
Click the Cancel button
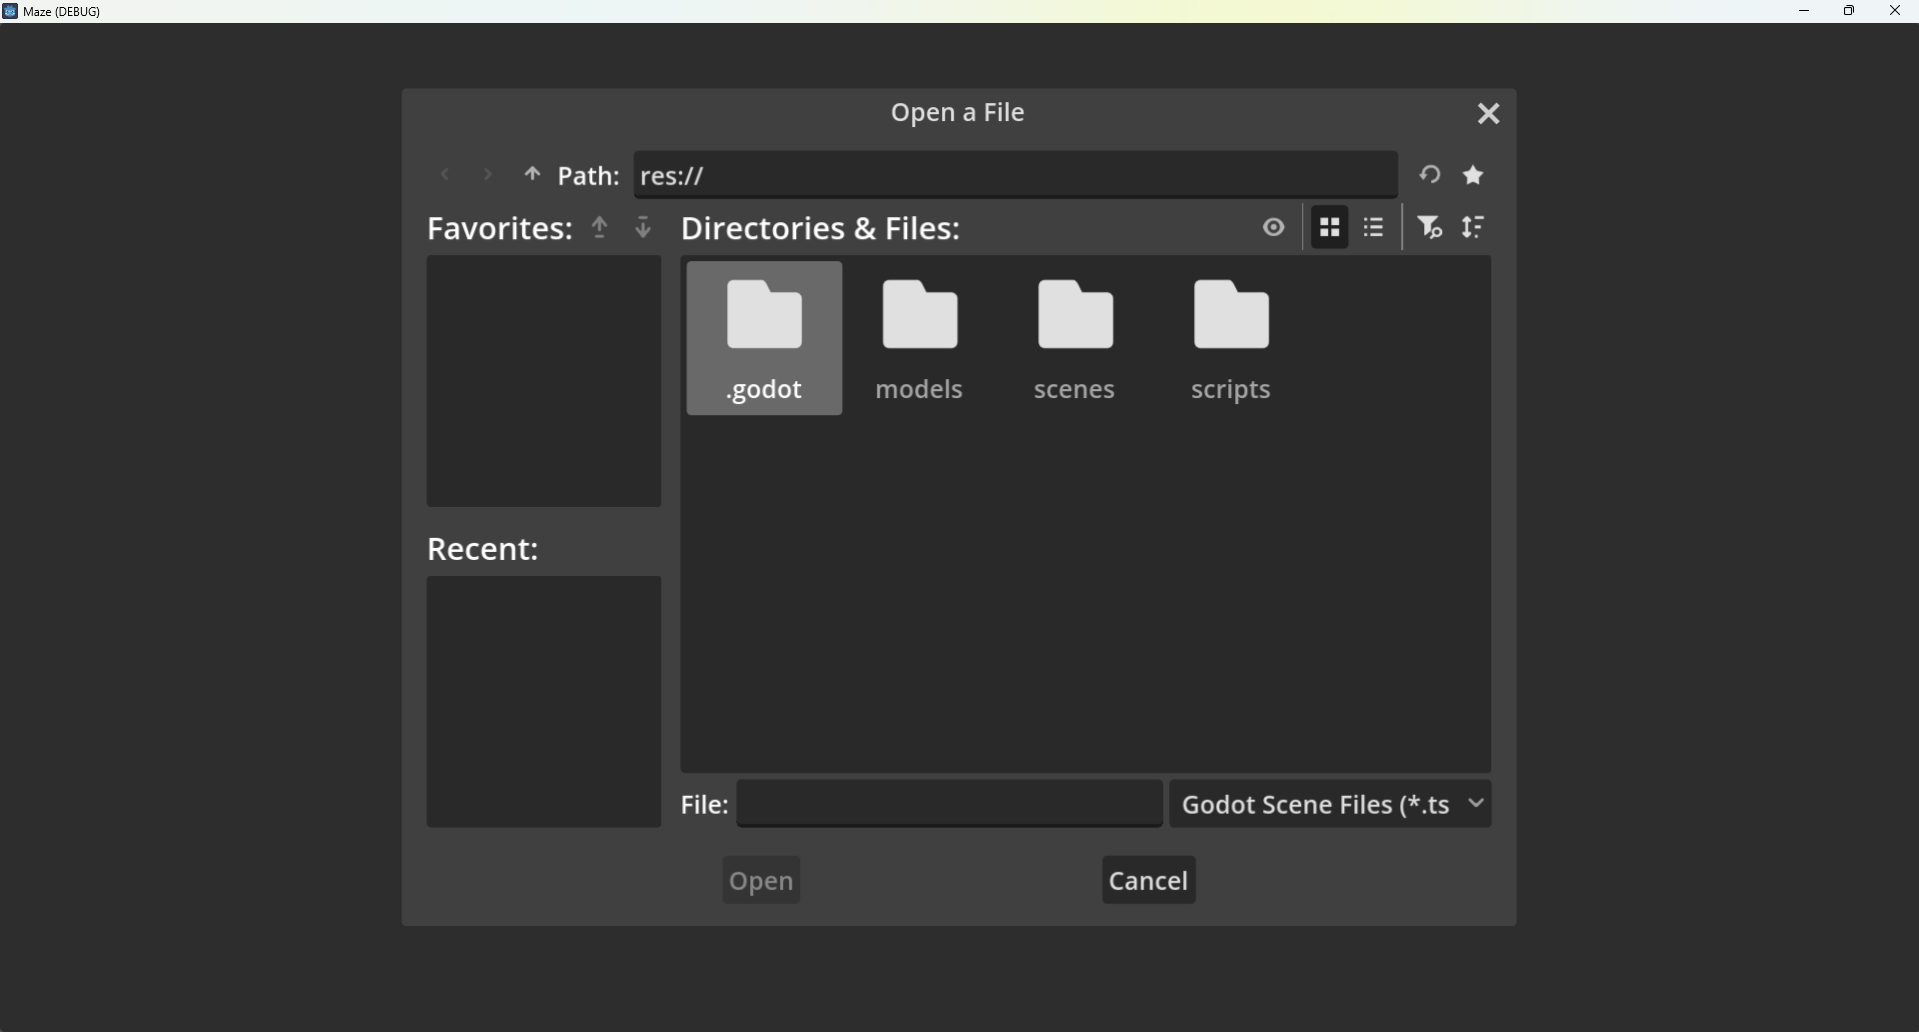(x=1149, y=881)
